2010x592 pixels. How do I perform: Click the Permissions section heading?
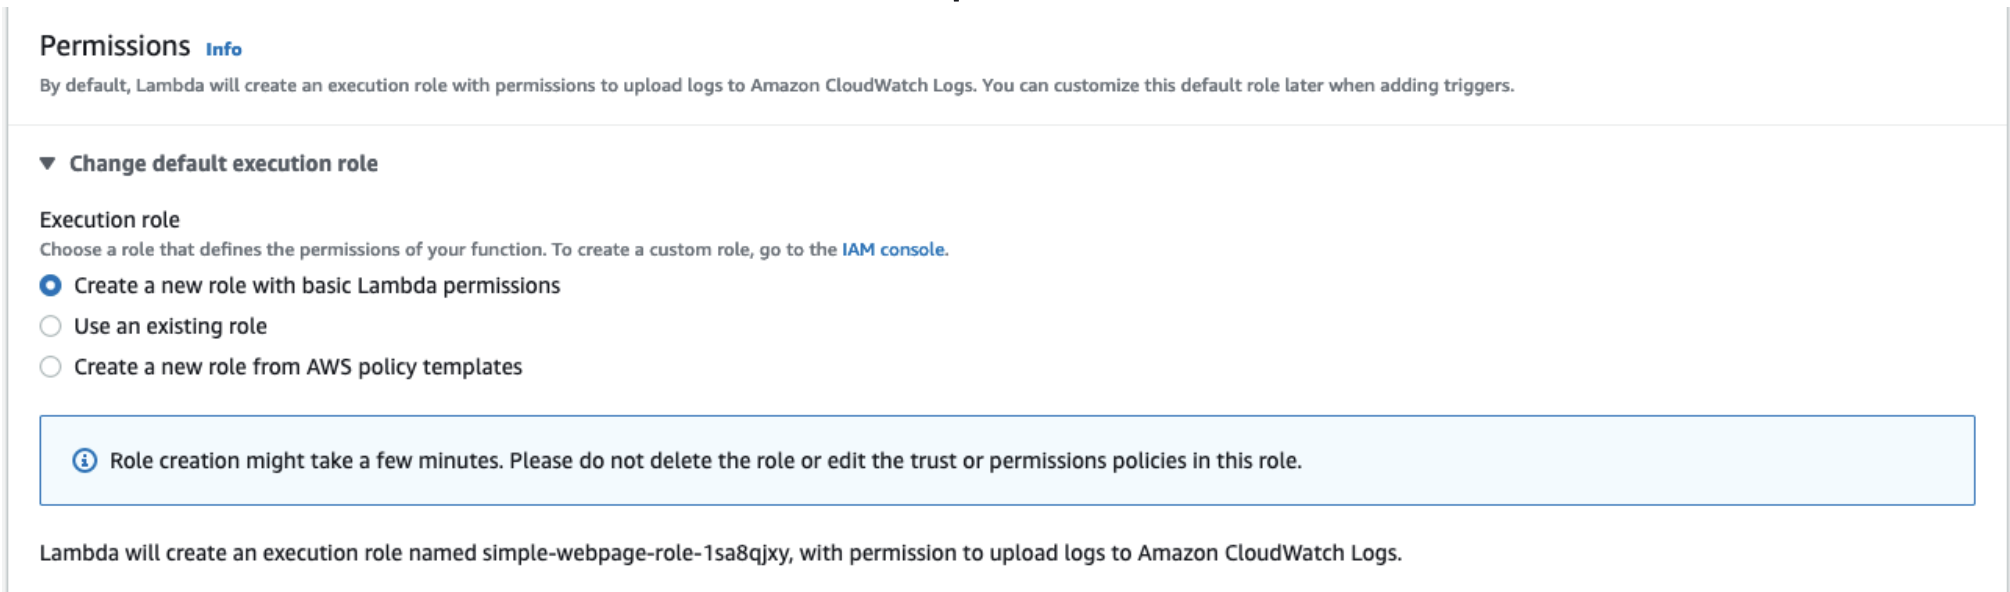[114, 46]
